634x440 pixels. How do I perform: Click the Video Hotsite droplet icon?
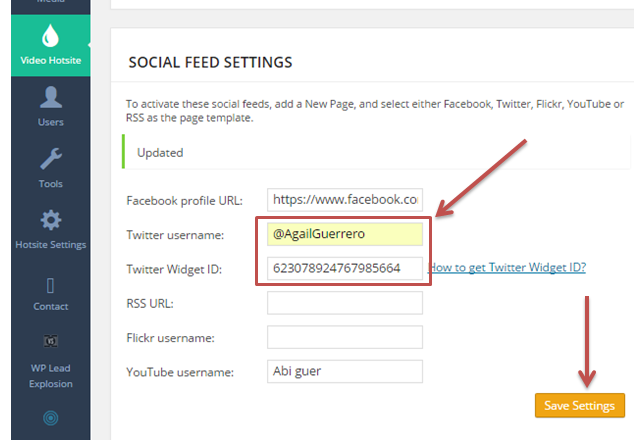[x=50, y=37]
